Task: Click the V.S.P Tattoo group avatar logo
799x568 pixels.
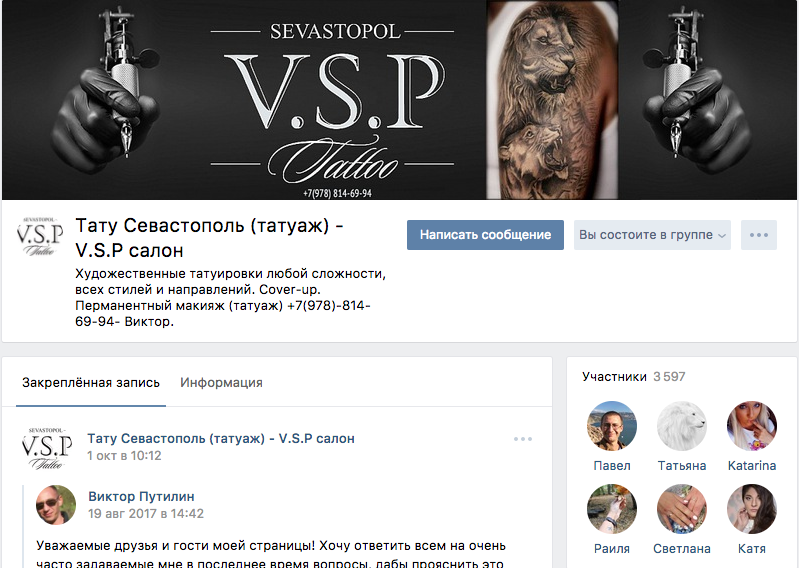Action: [x=40, y=237]
